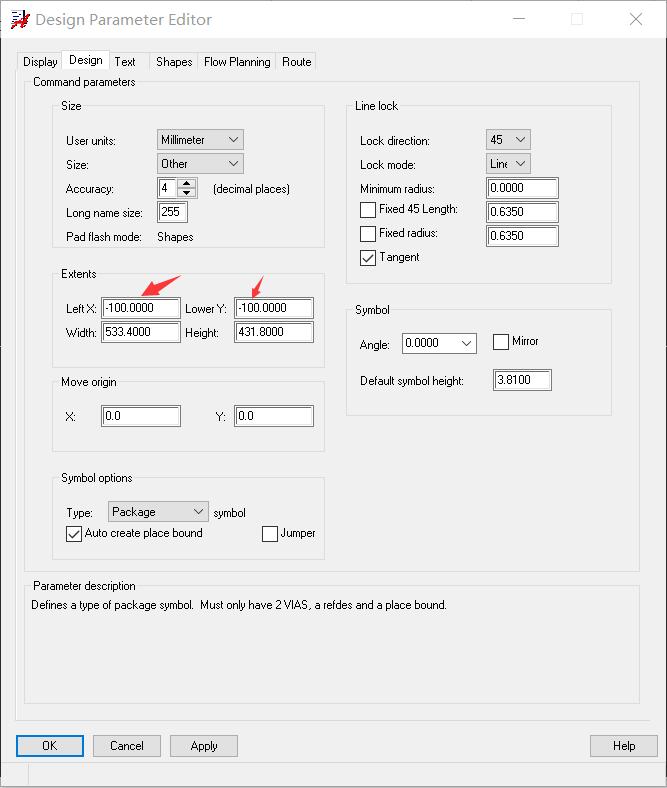Click the Cancel button
This screenshot has height=788, width=667.
[x=127, y=746]
